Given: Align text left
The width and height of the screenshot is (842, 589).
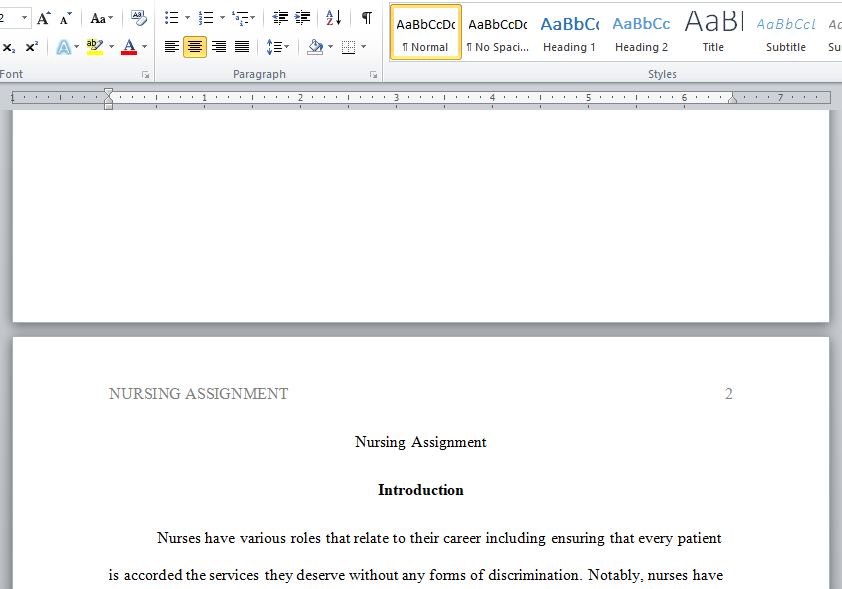Looking at the screenshot, I should (x=172, y=47).
